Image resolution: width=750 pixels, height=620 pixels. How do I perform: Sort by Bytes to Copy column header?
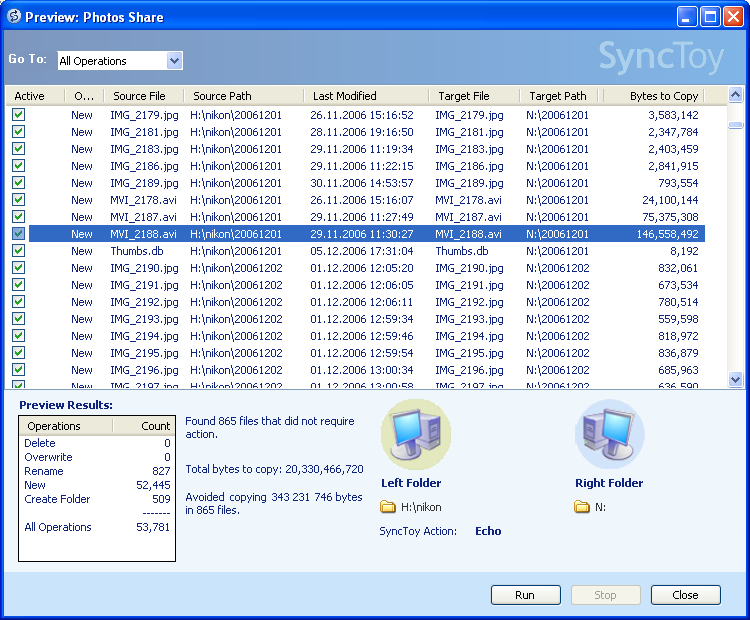click(x=653, y=96)
